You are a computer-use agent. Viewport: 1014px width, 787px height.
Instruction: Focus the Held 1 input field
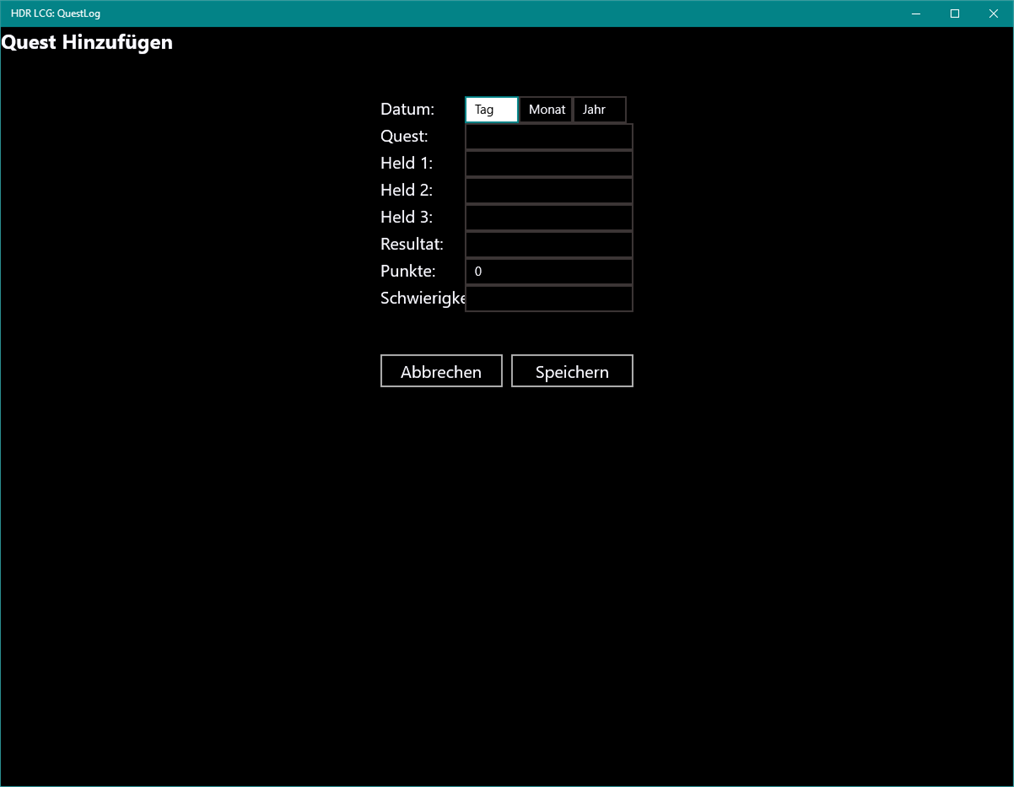pyautogui.click(x=548, y=162)
